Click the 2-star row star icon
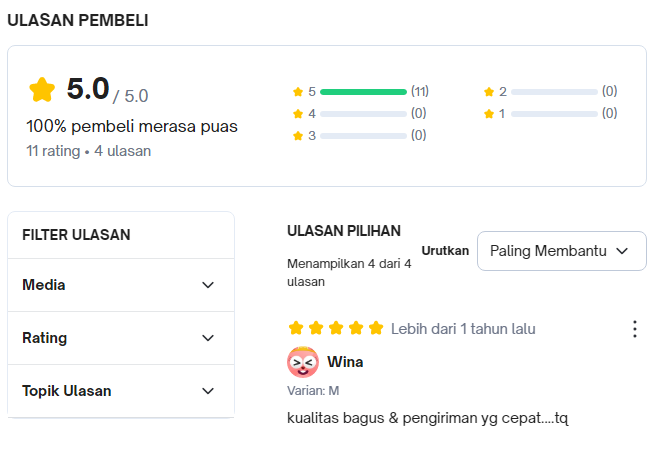The width and height of the screenshot is (661, 454). click(x=489, y=92)
